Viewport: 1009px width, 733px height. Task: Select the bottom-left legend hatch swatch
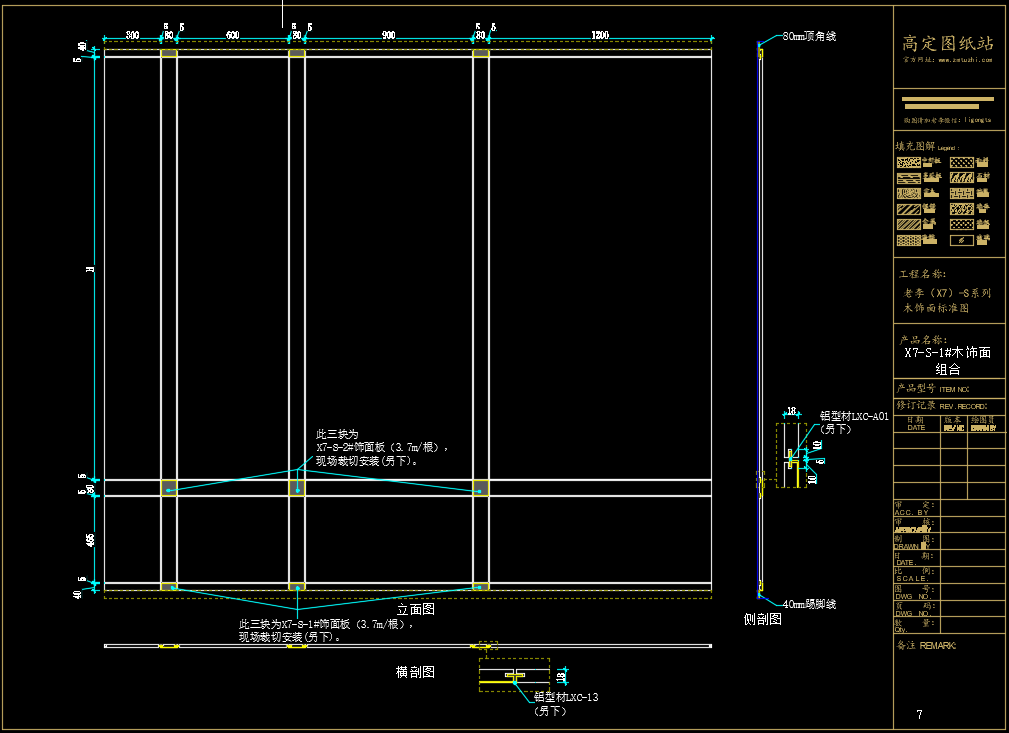coord(908,241)
